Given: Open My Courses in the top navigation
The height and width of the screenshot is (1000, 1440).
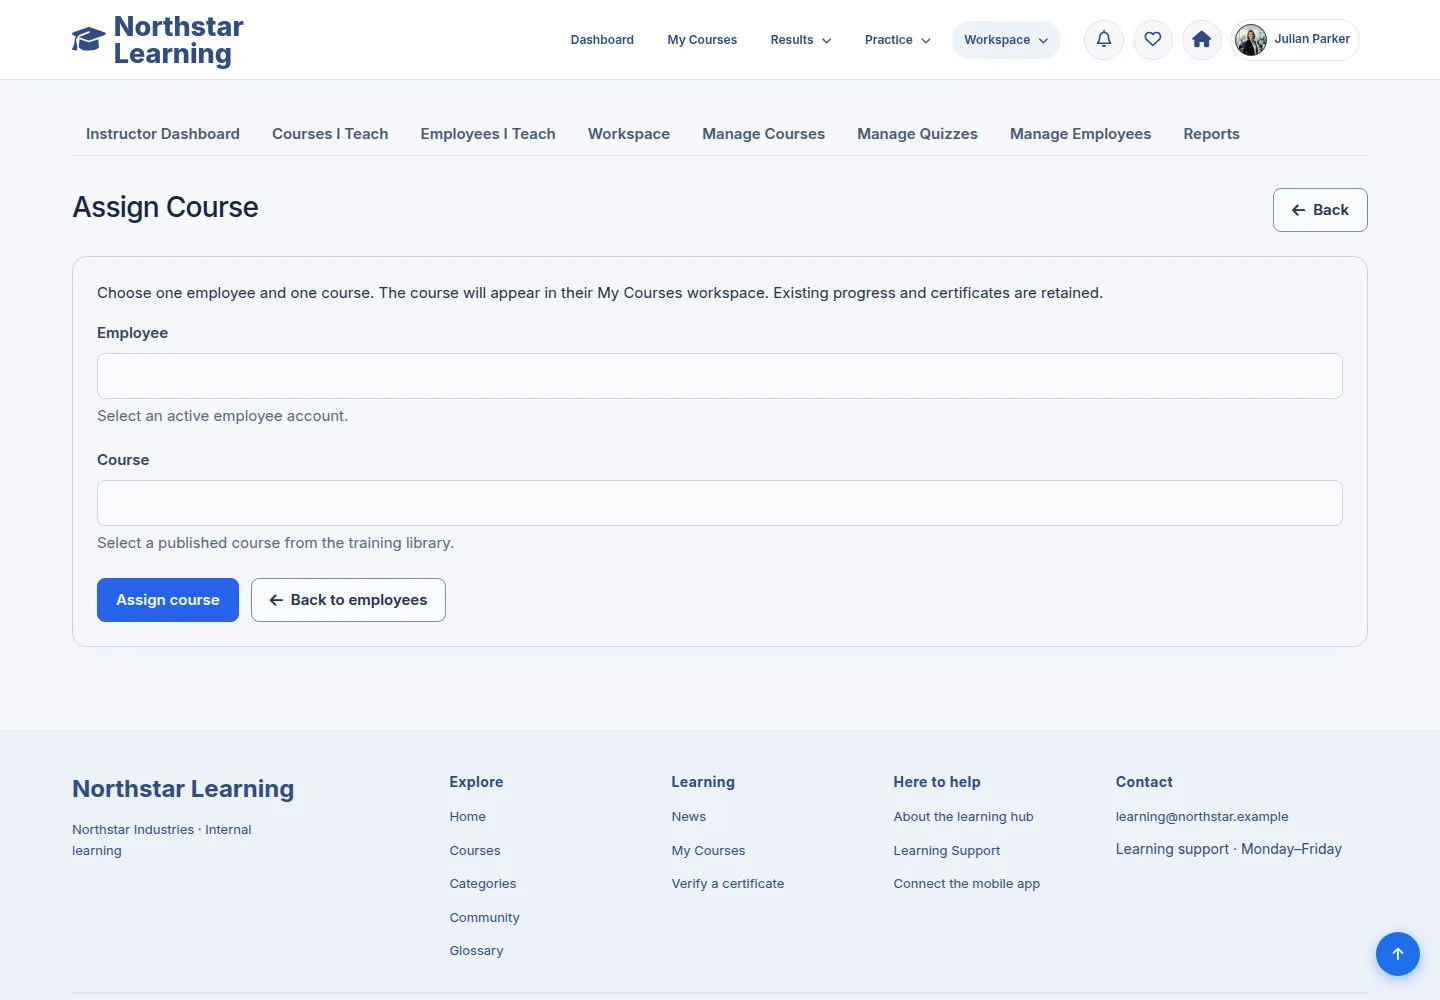Looking at the screenshot, I should click(x=702, y=40).
